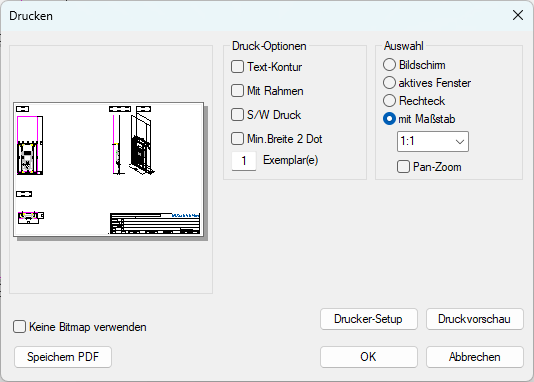Click the Exemplar(e) copies field
The width and height of the screenshot is (534, 382).
244,161
